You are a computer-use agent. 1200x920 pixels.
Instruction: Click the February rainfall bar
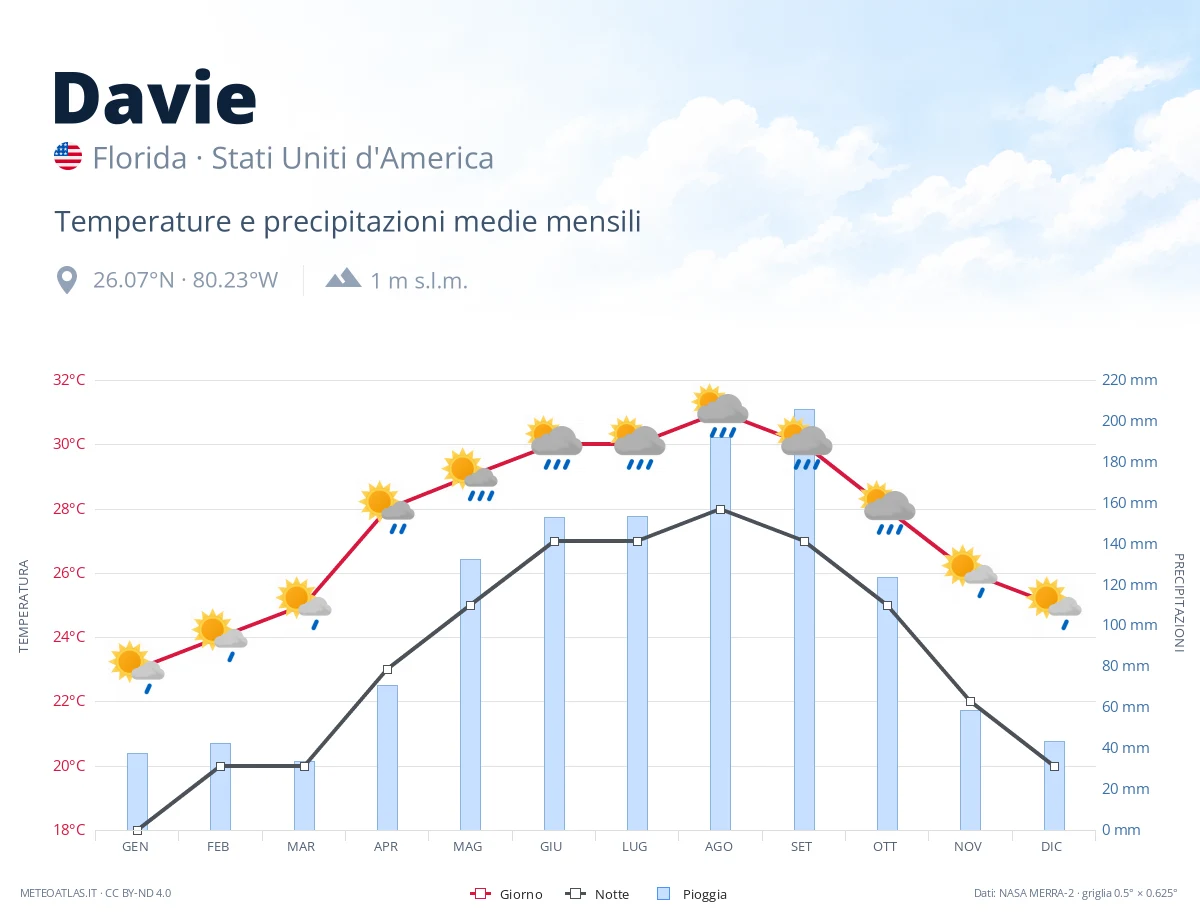[x=220, y=786]
